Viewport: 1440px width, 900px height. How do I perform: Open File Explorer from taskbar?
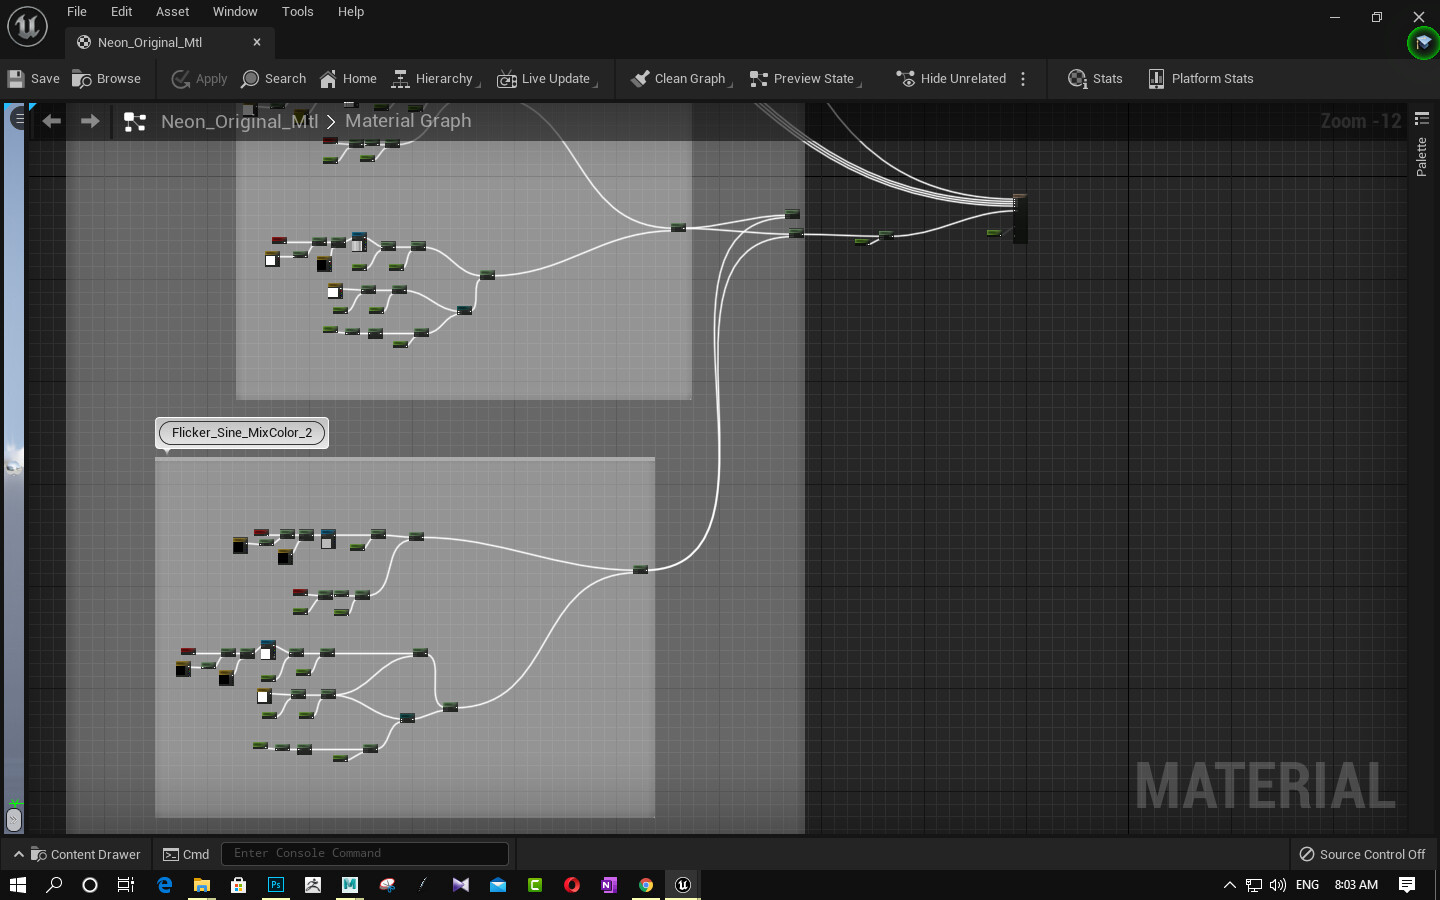coord(201,885)
